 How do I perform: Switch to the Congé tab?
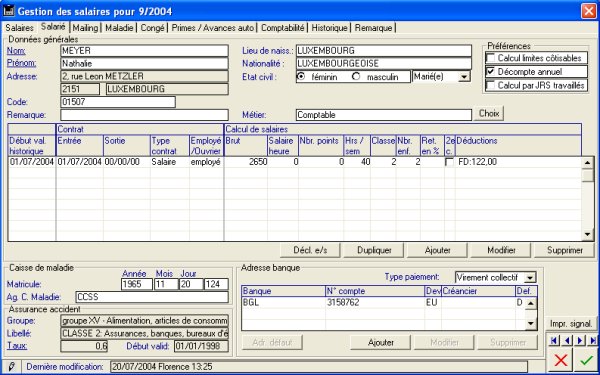[x=152, y=28]
